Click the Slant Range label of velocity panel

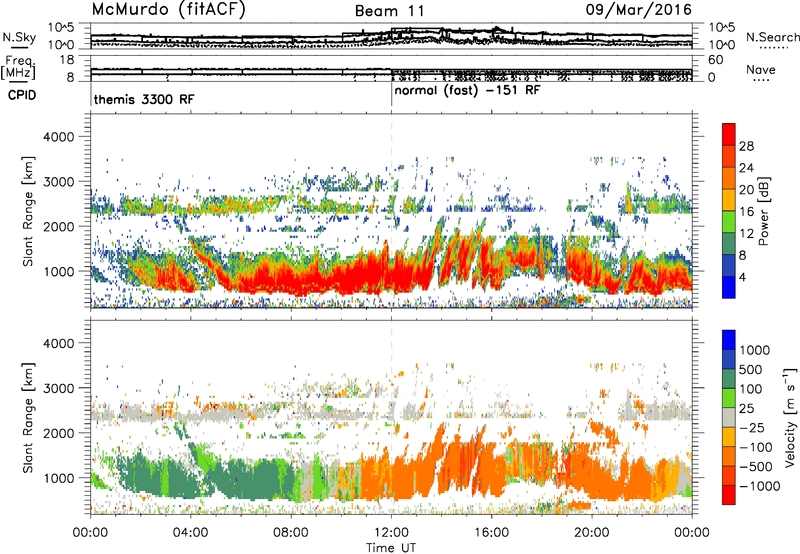(28, 418)
